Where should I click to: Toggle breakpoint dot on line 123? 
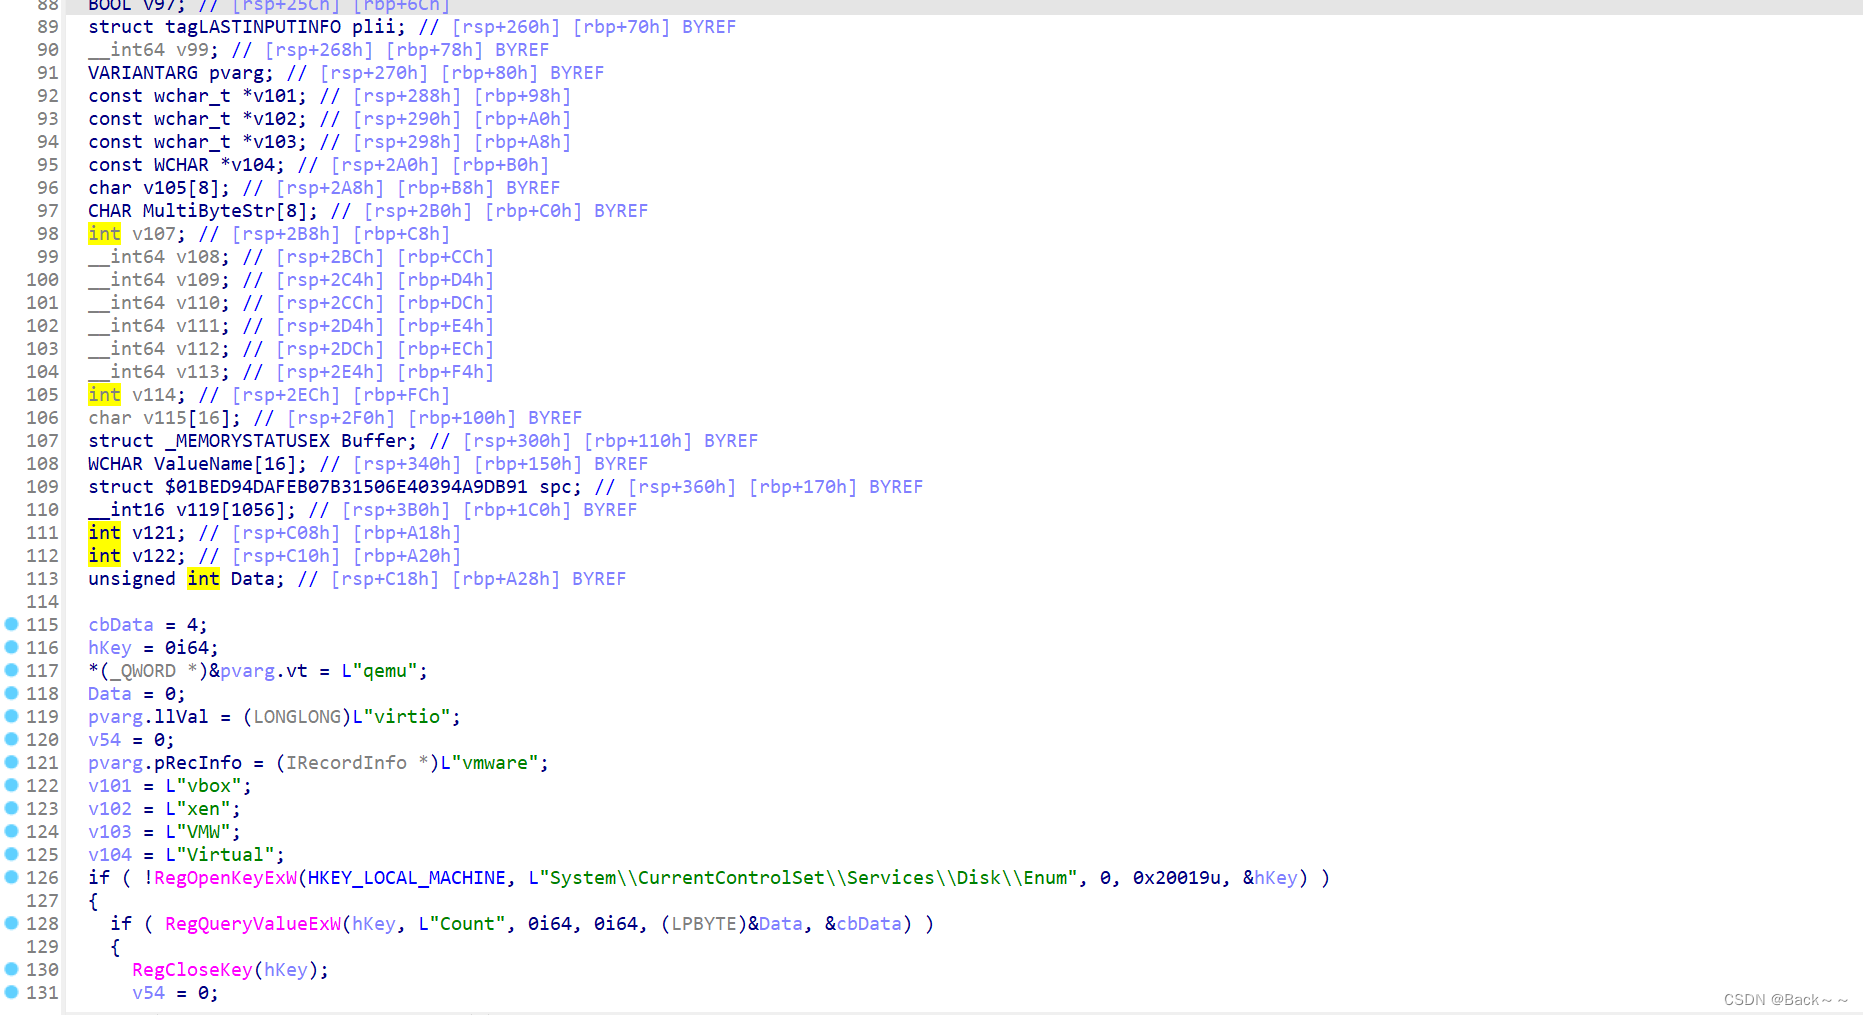pos(12,808)
